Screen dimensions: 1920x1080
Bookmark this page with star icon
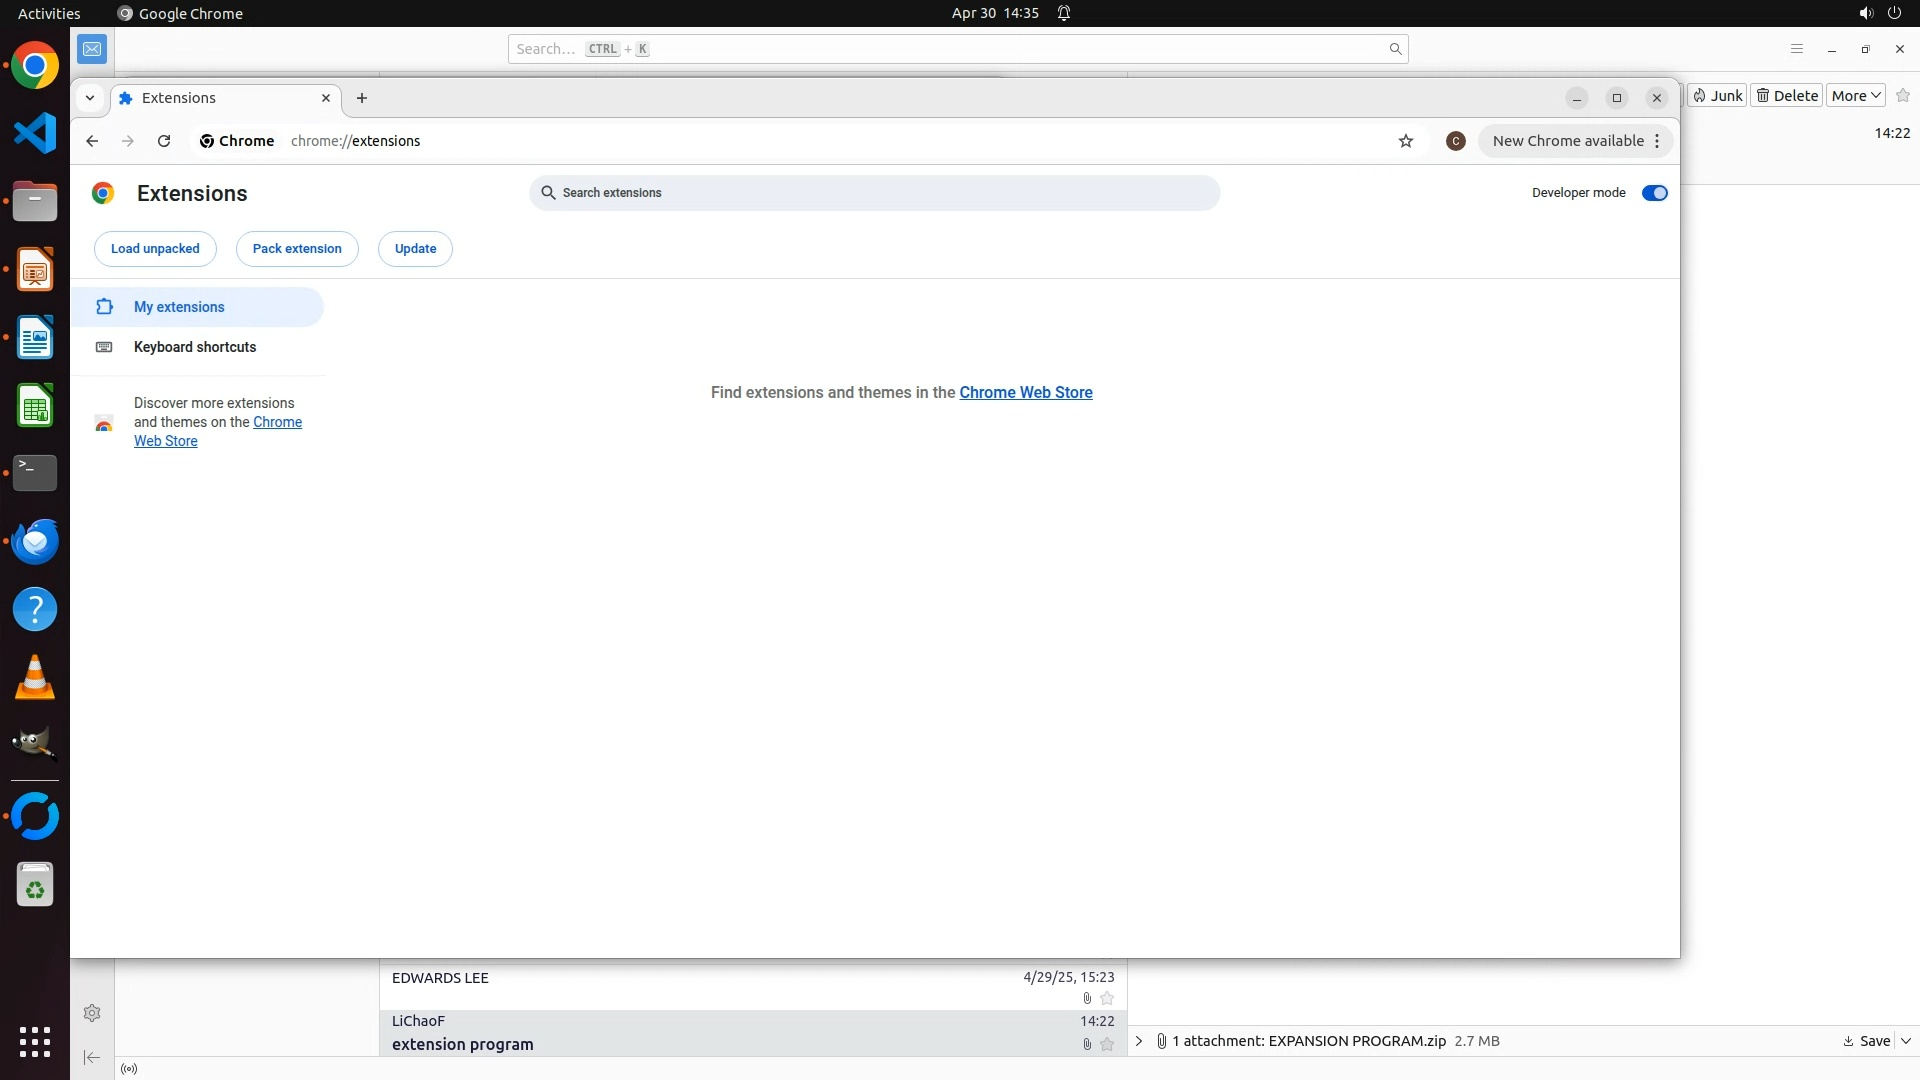pos(1406,141)
